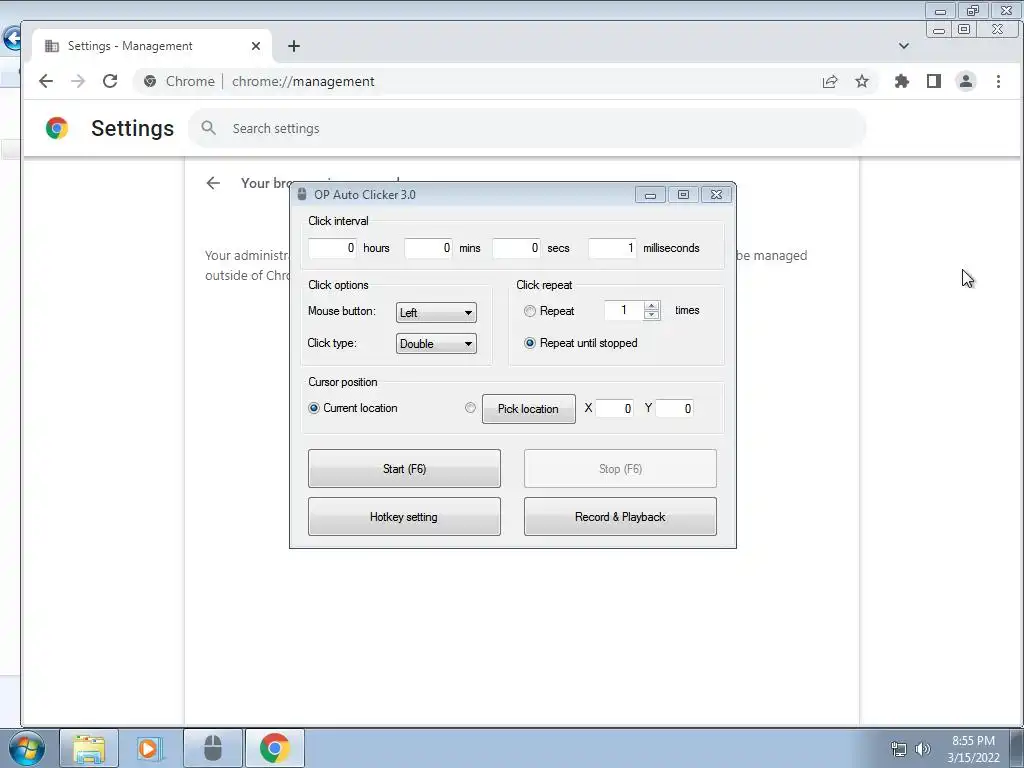Click the site info icon in the address bar

pos(150,81)
